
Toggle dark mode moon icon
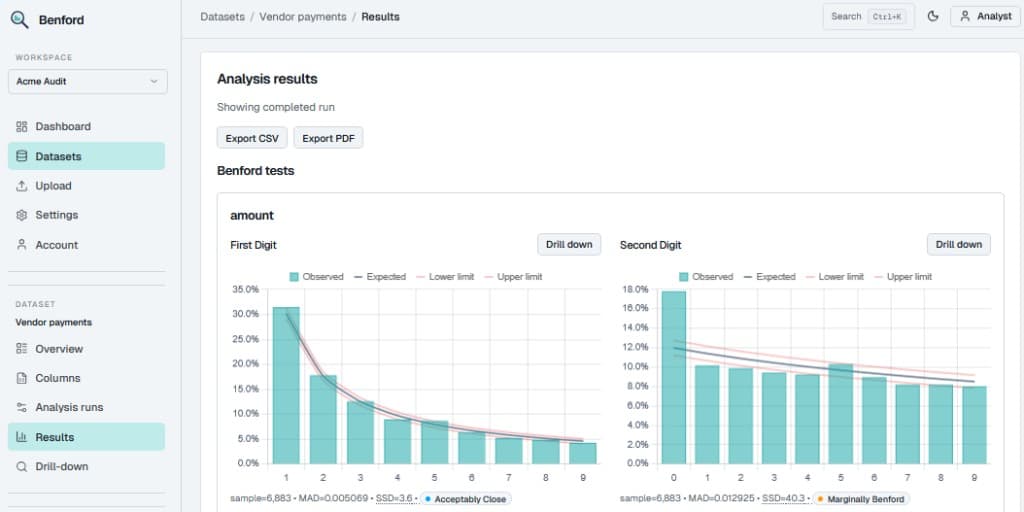pos(933,16)
